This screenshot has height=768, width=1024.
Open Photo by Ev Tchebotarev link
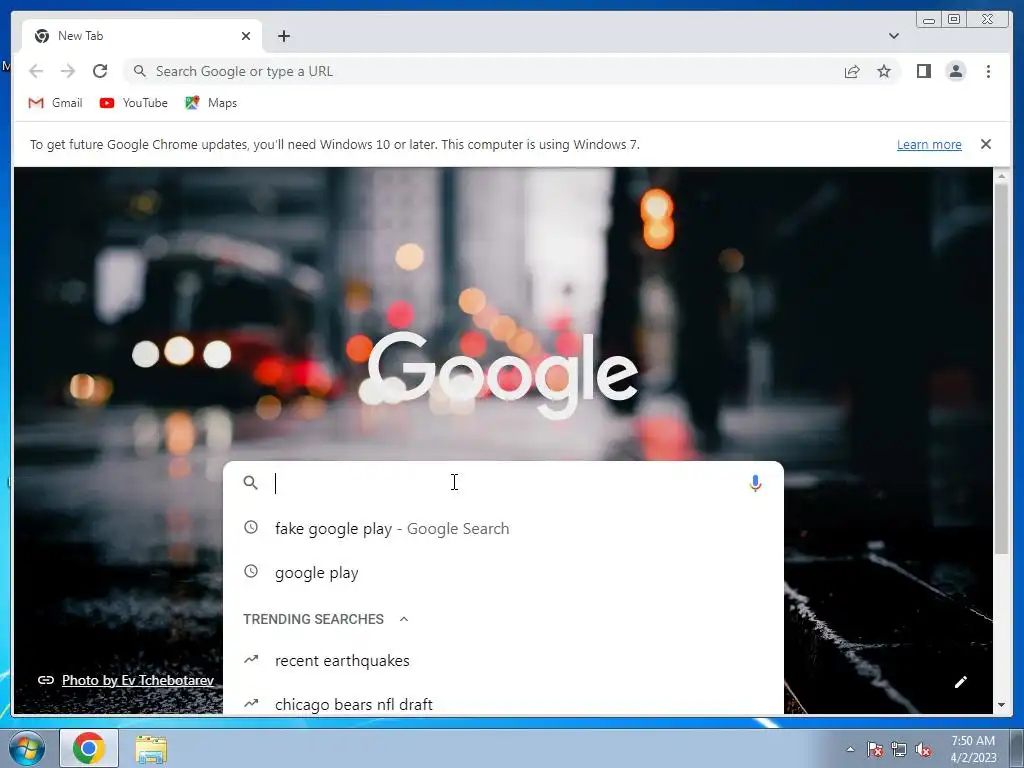point(138,680)
